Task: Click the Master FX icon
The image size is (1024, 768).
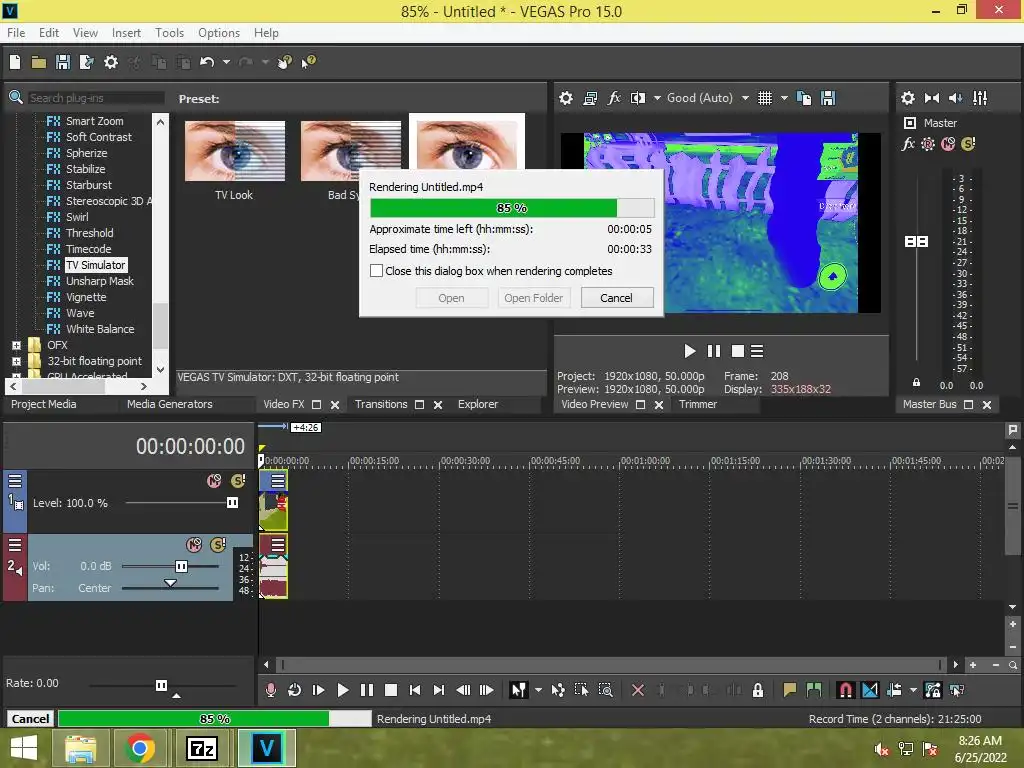Action: pos(908,144)
